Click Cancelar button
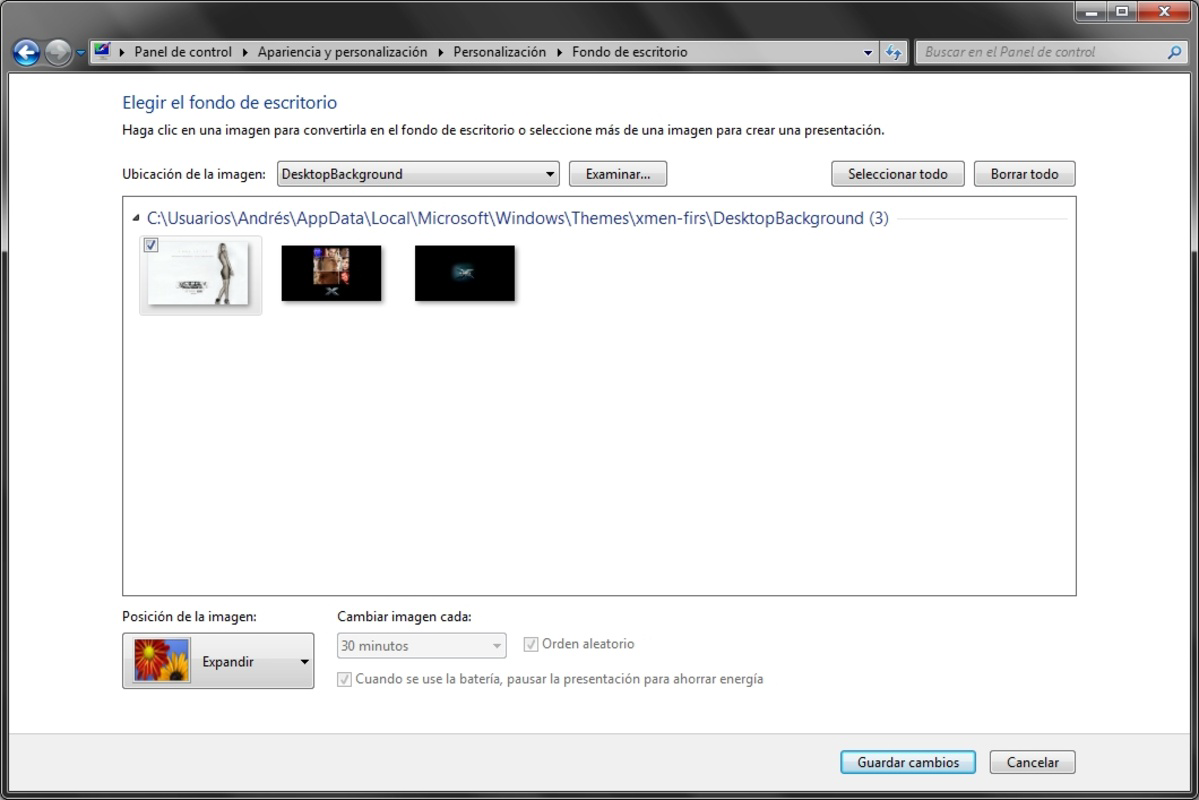The height and width of the screenshot is (800, 1199). pyautogui.click(x=1032, y=762)
